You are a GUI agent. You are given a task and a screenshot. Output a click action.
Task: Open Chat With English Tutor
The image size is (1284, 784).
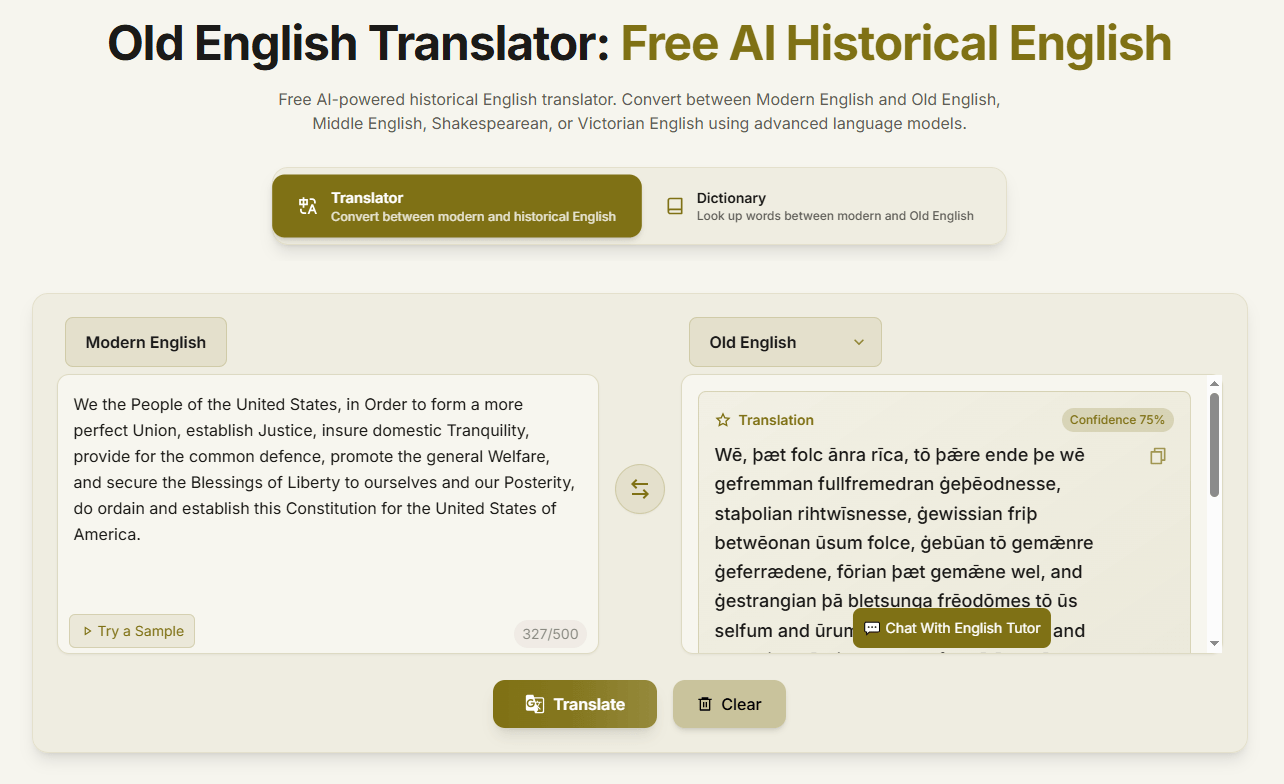click(x=952, y=628)
